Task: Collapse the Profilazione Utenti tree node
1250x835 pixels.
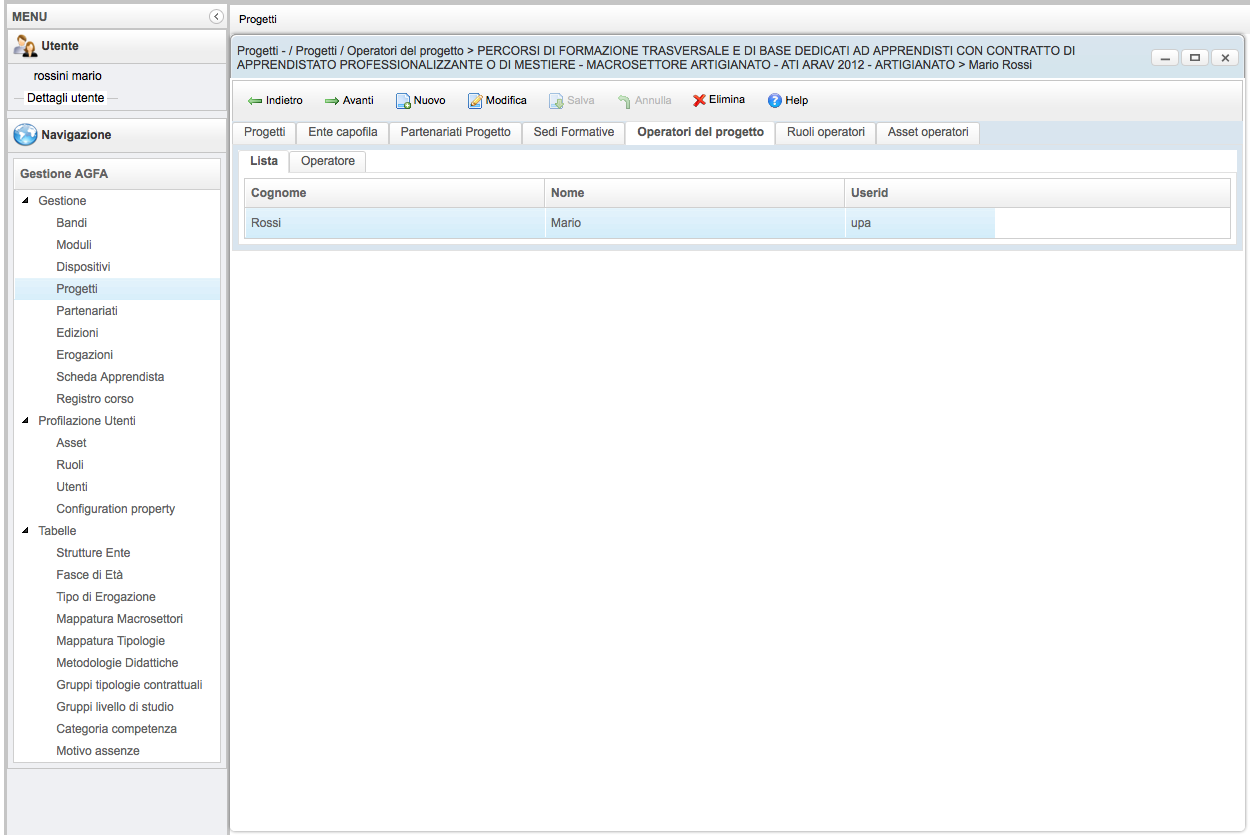Action: (x=25, y=421)
